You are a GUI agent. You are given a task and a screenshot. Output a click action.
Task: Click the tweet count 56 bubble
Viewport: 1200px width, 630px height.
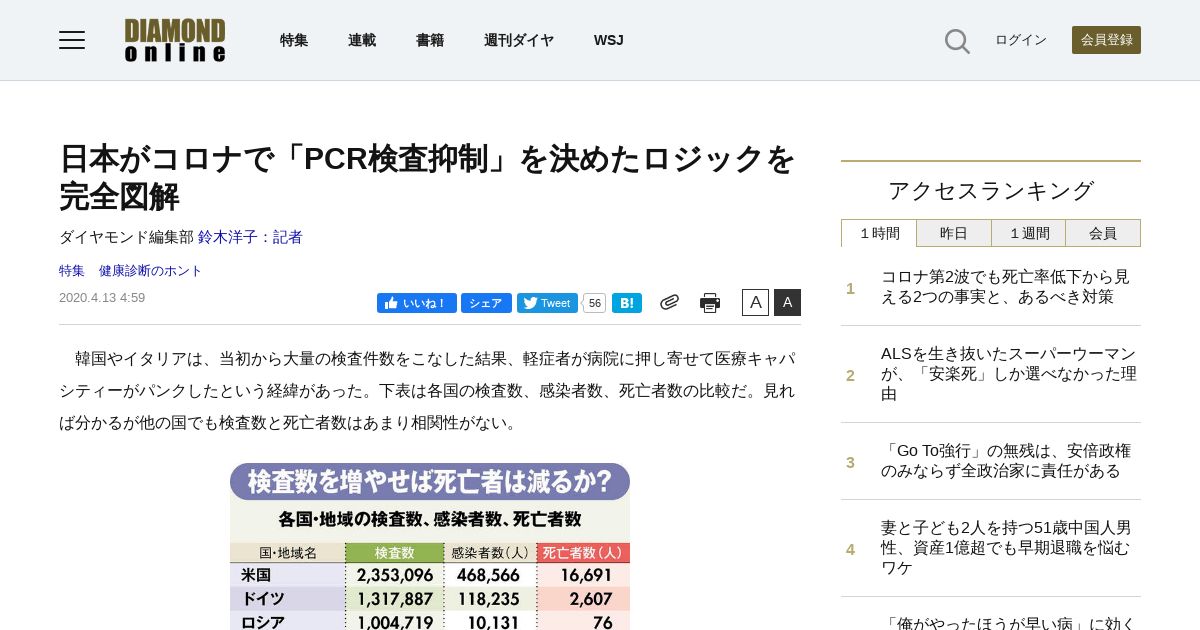pyautogui.click(x=594, y=303)
